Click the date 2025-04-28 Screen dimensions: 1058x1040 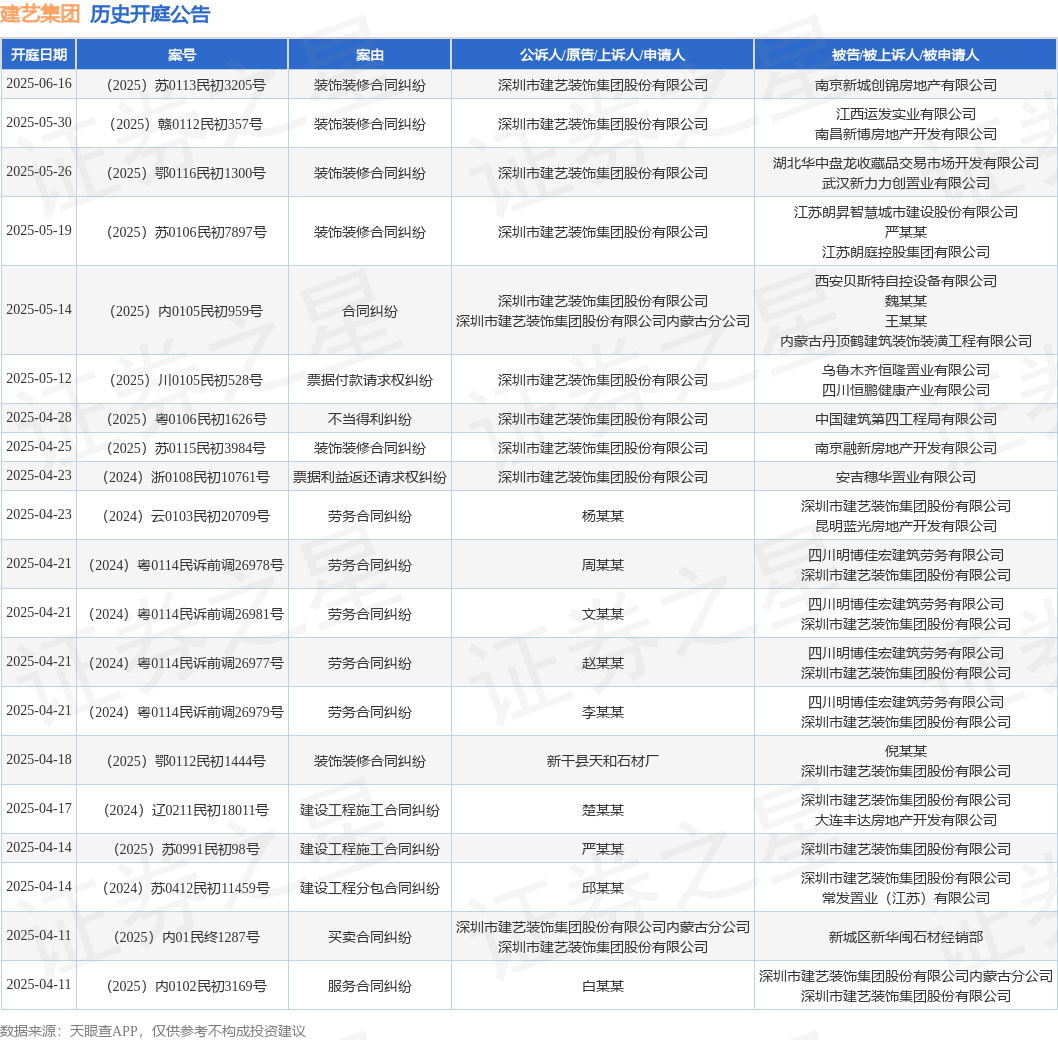38,418
